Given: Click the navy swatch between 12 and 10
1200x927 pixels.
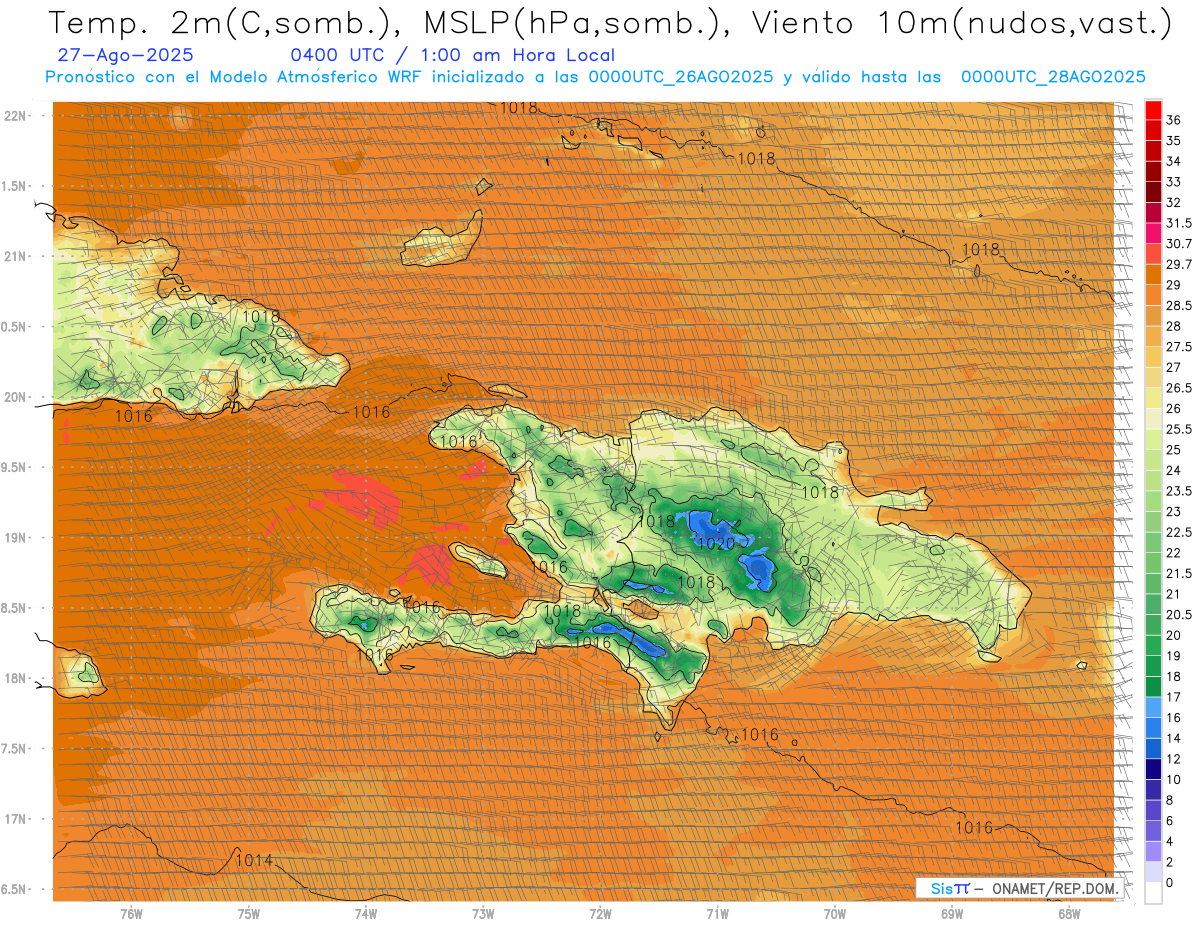Looking at the screenshot, I should (1153, 769).
